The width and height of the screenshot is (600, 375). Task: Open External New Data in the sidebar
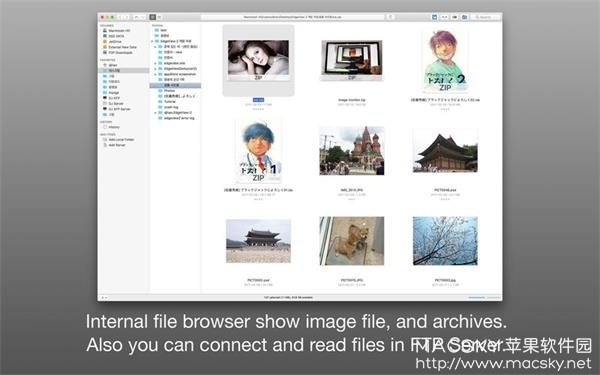tap(122, 47)
